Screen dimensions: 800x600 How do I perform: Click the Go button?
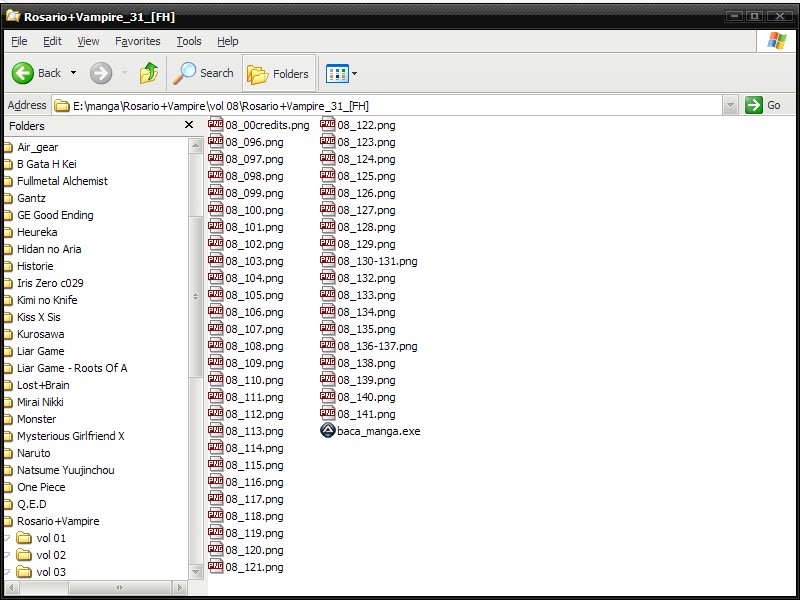[763, 105]
